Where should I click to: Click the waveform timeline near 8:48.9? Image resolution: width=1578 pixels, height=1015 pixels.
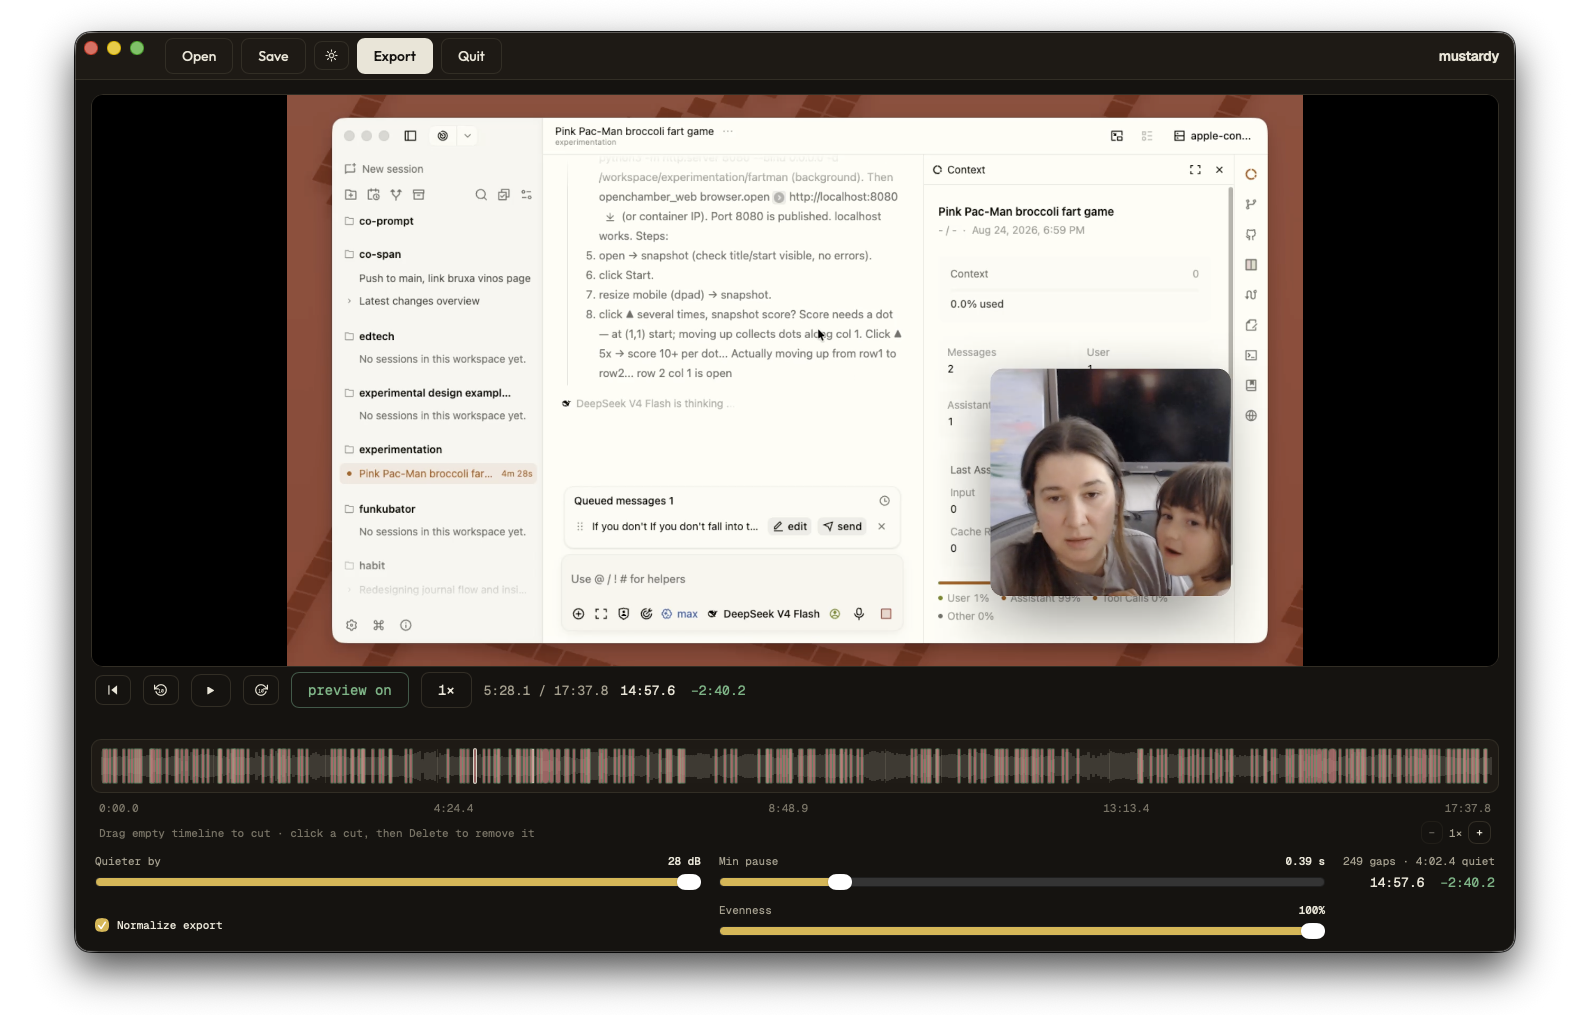point(788,766)
